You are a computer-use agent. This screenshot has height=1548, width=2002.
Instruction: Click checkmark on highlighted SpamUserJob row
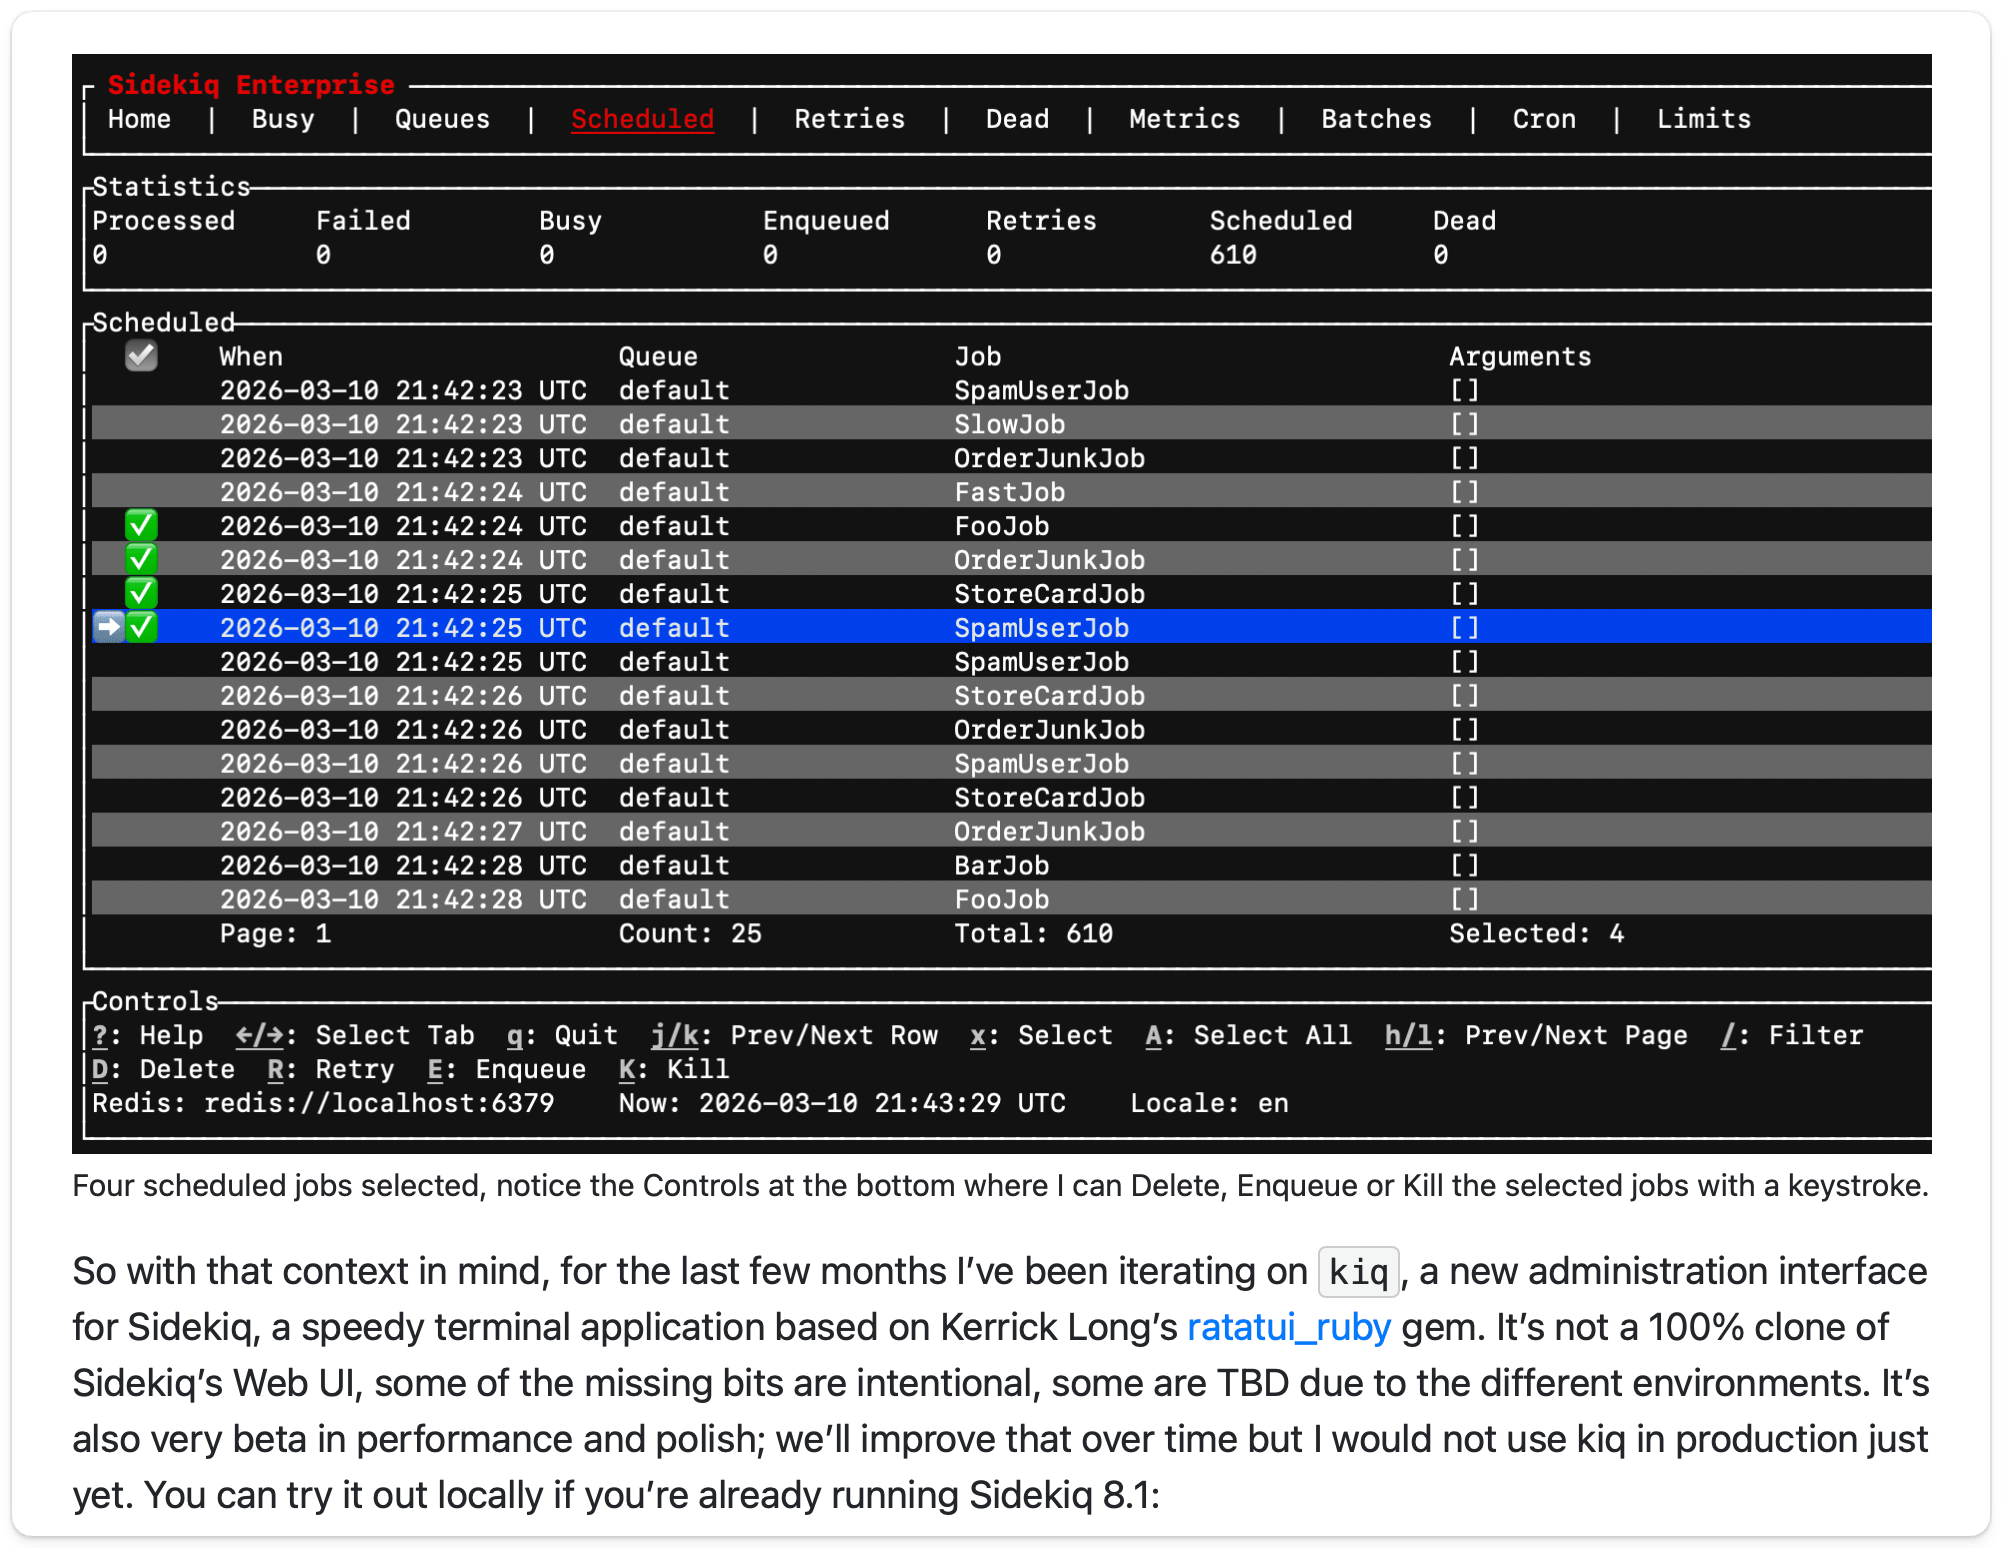tap(142, 627)
